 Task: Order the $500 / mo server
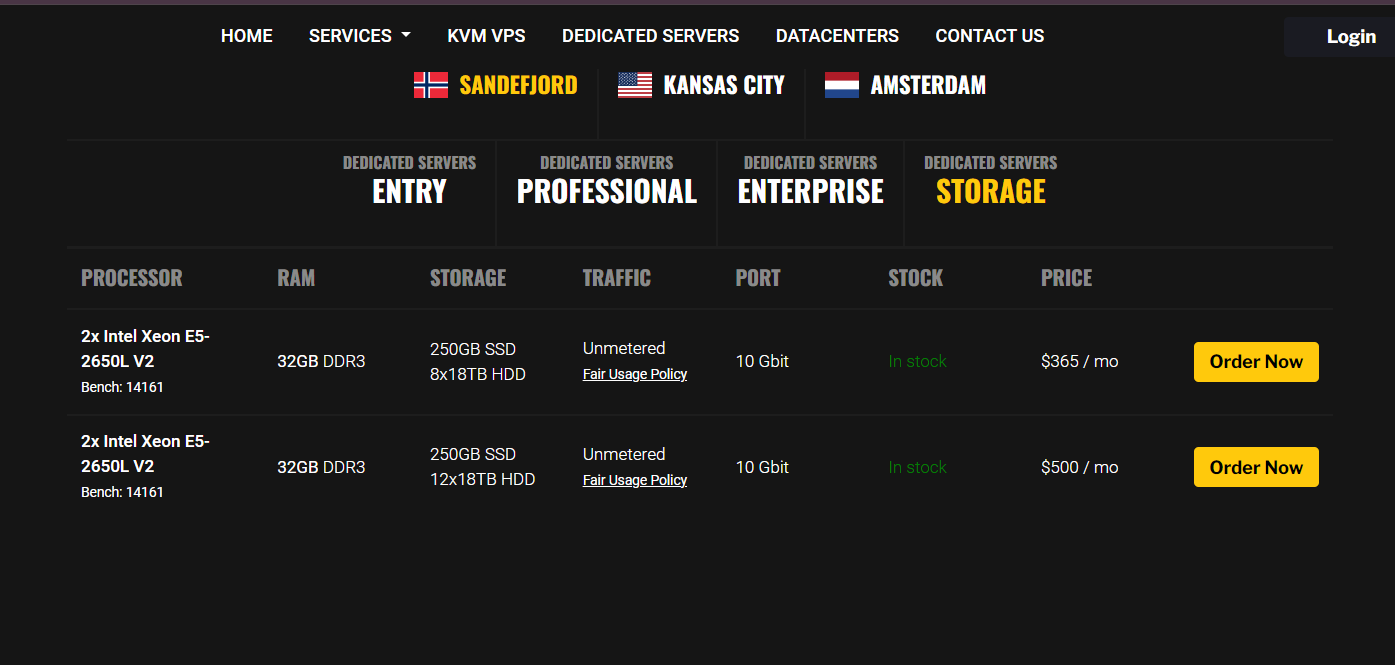click(x=1256, y=467)
